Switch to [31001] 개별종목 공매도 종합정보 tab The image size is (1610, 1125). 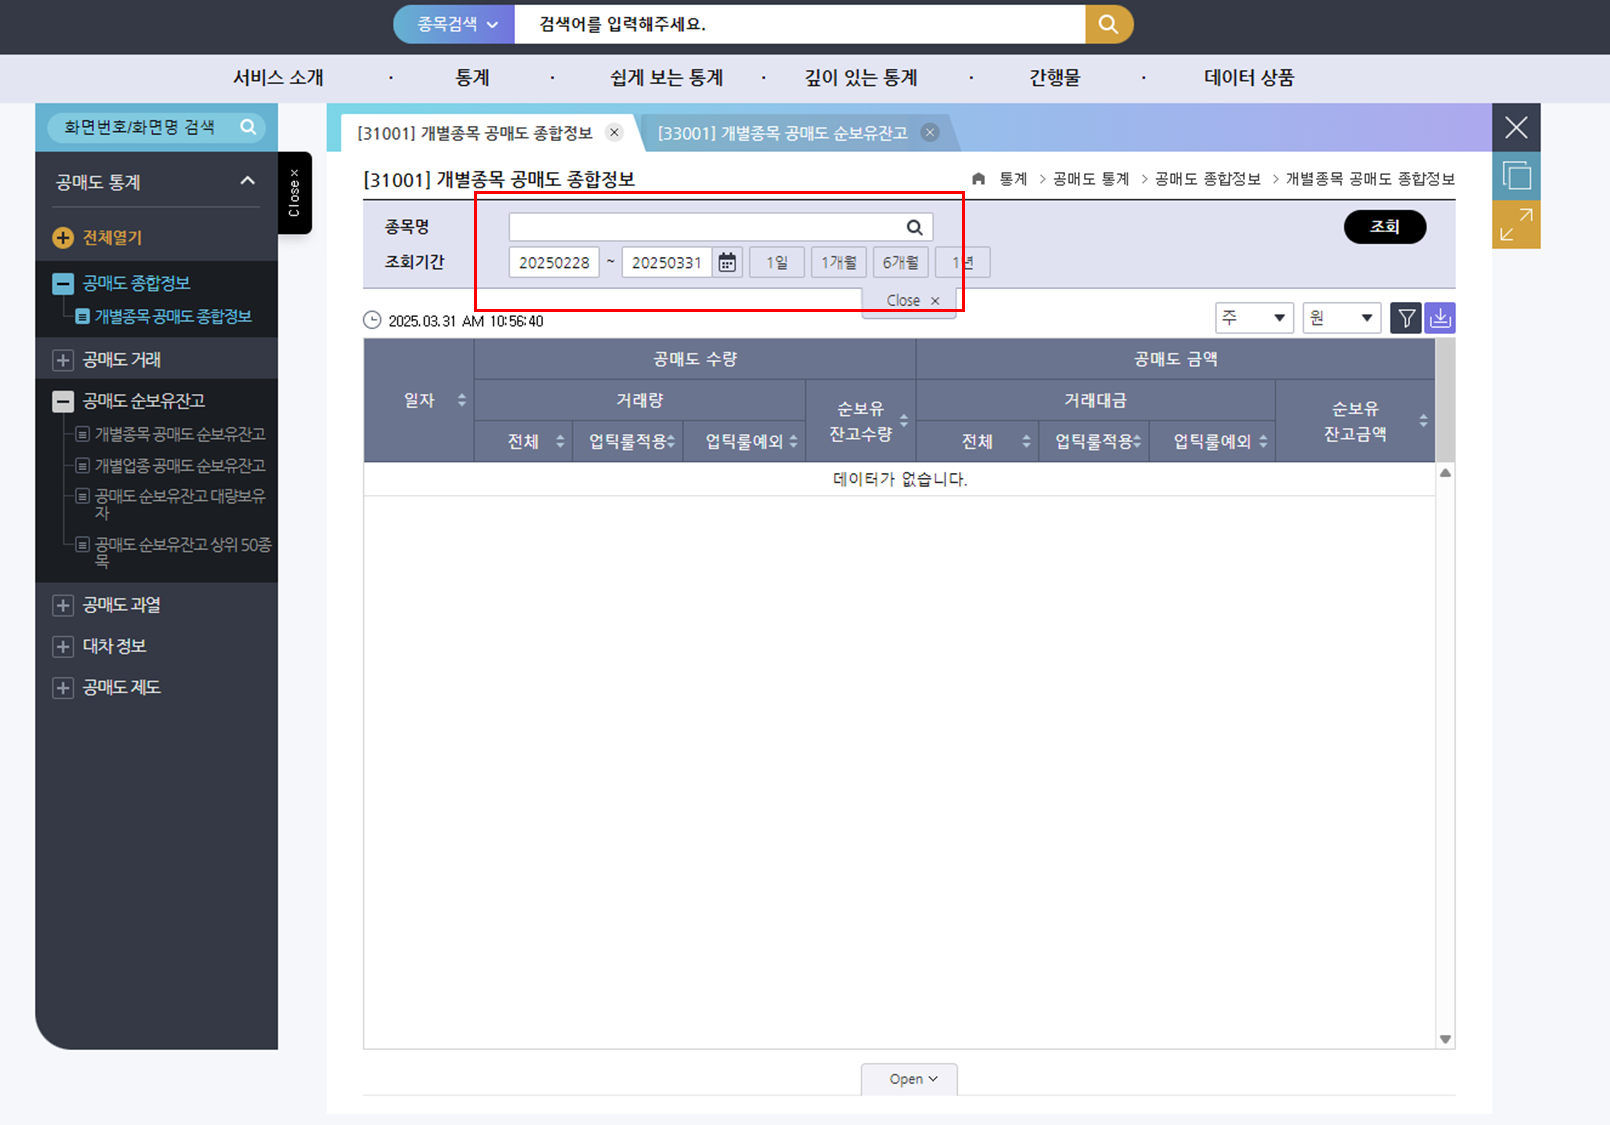tap(475, 133)
